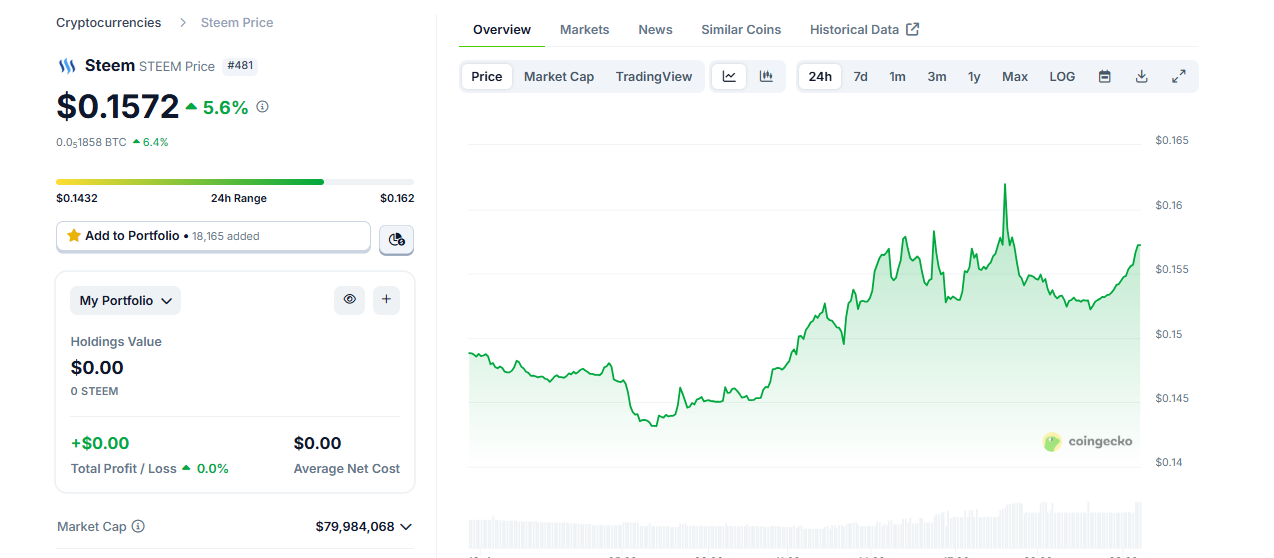Select the Market Cap chart mode

tap(559, 76)
